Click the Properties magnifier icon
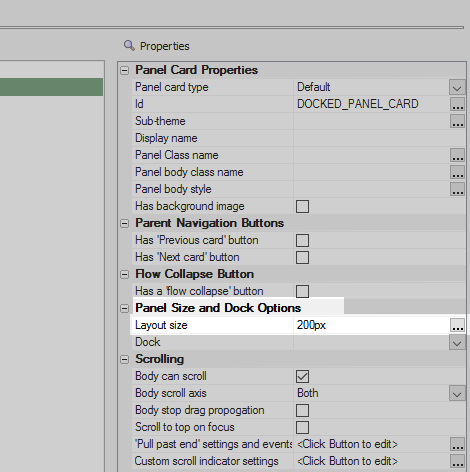Screen dimensions: 470x472 (129, 46)
